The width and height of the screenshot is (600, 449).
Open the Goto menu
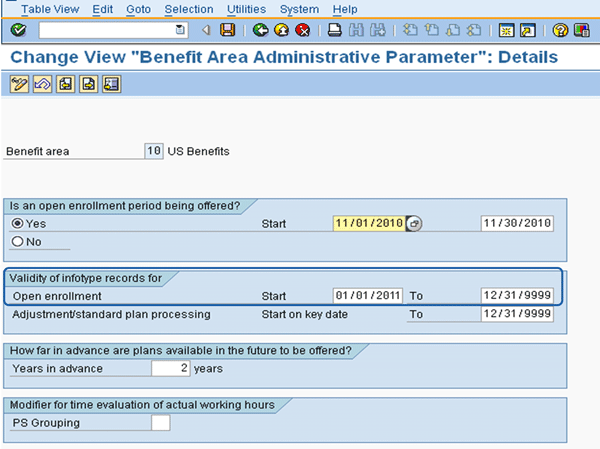[x=139, y=9]
